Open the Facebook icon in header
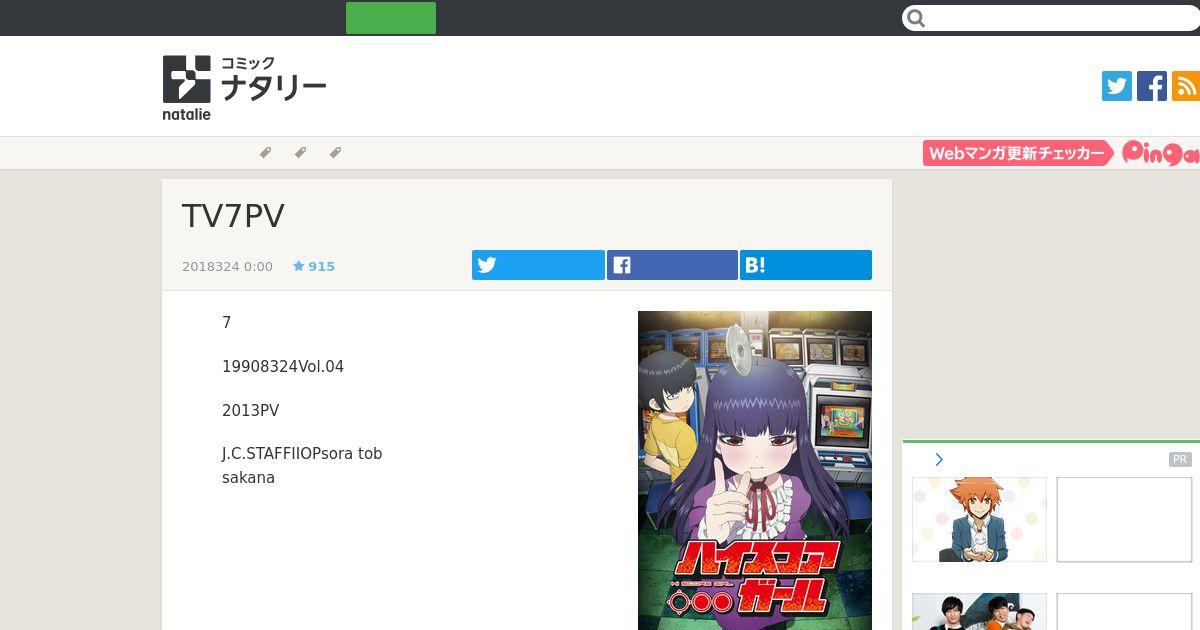Screen dimensions: 1200x630 pyautogui.click(x=1152, y=86)
